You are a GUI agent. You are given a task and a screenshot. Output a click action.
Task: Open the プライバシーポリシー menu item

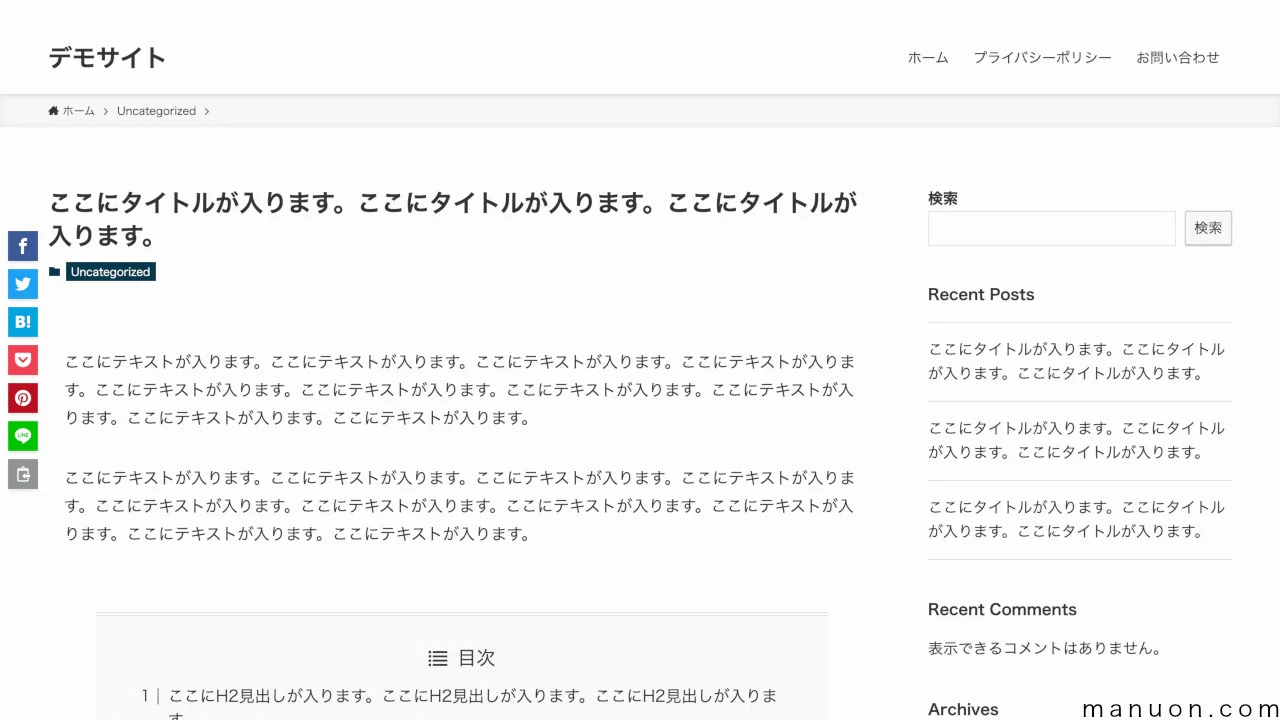pos(1042,58)
